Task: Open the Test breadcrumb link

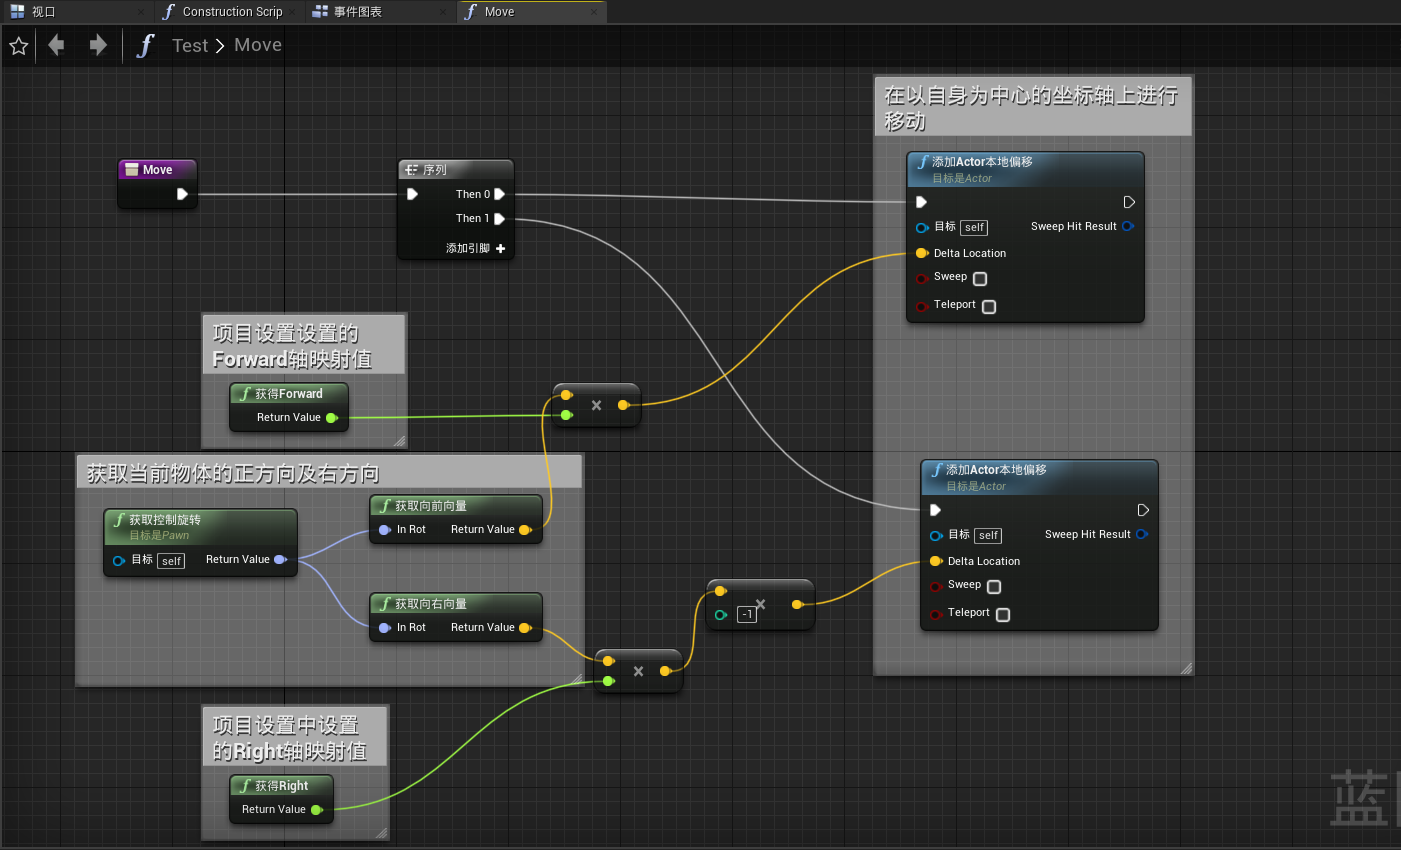Action: pyautogui.click(x=190, y=45)
